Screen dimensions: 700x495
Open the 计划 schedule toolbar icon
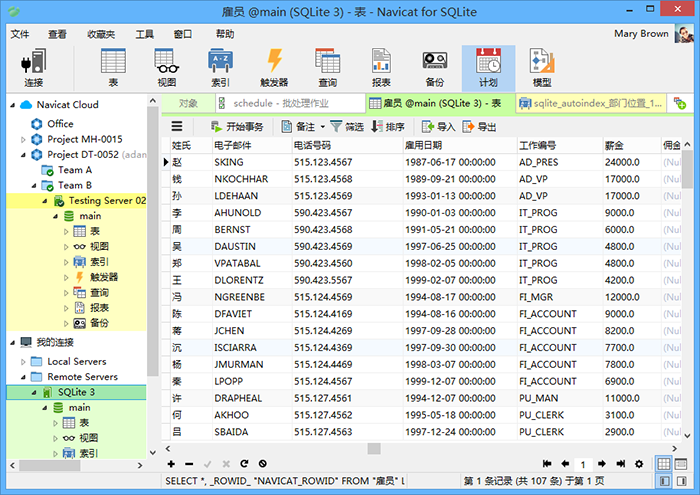[x=488, y=68]
